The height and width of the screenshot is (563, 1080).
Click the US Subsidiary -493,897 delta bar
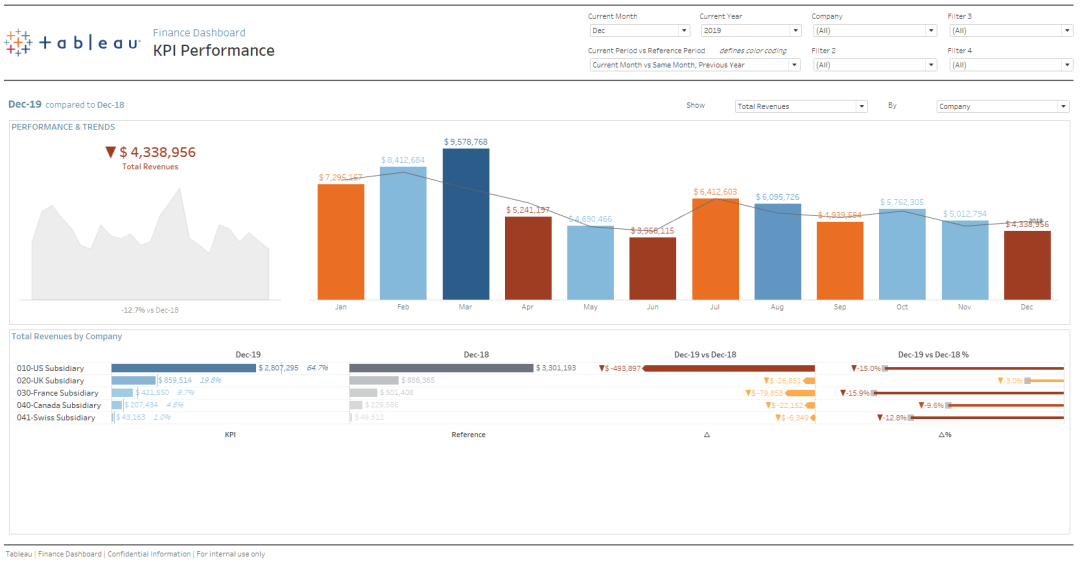coord(729,368)
